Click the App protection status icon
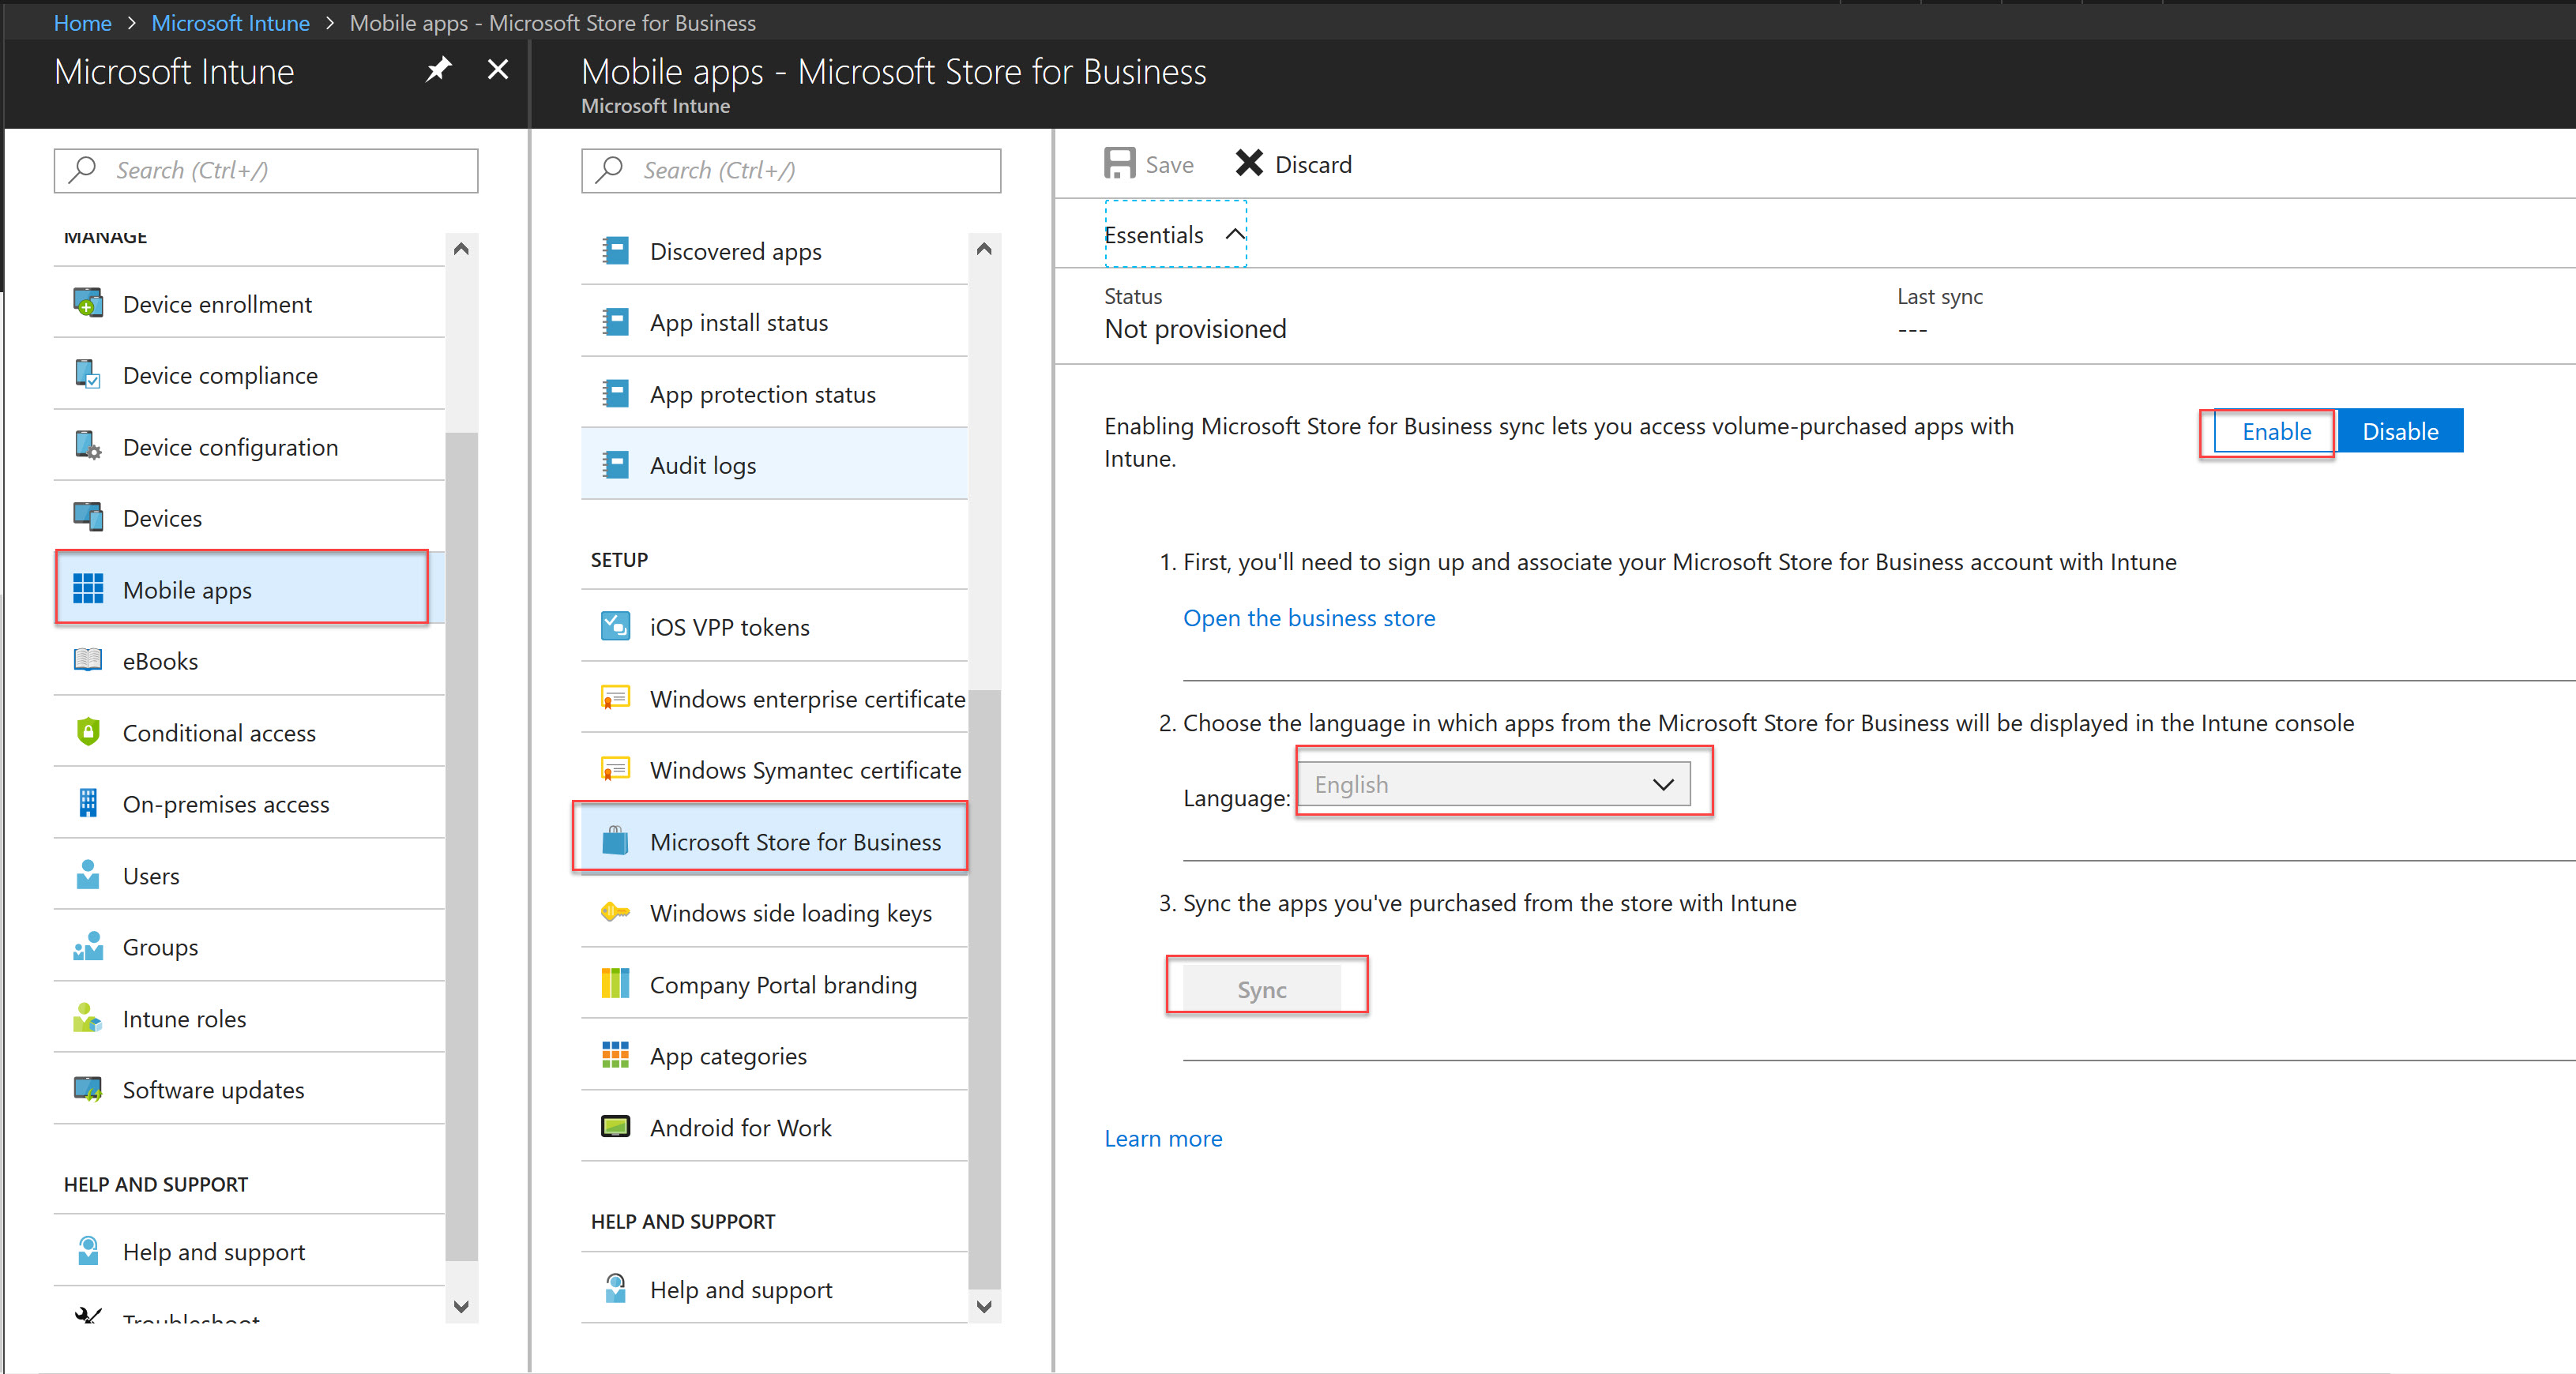The width and height of the screenshot is (2576, 1374). point(615,393)
